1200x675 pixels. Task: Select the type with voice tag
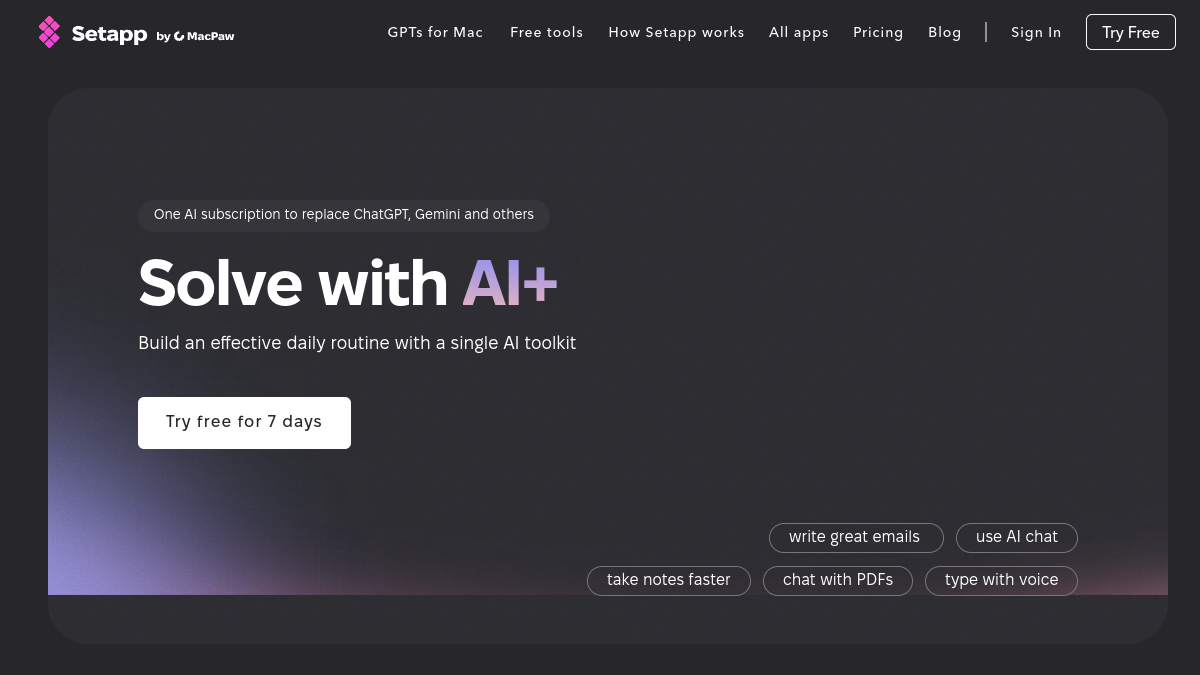1001,580
